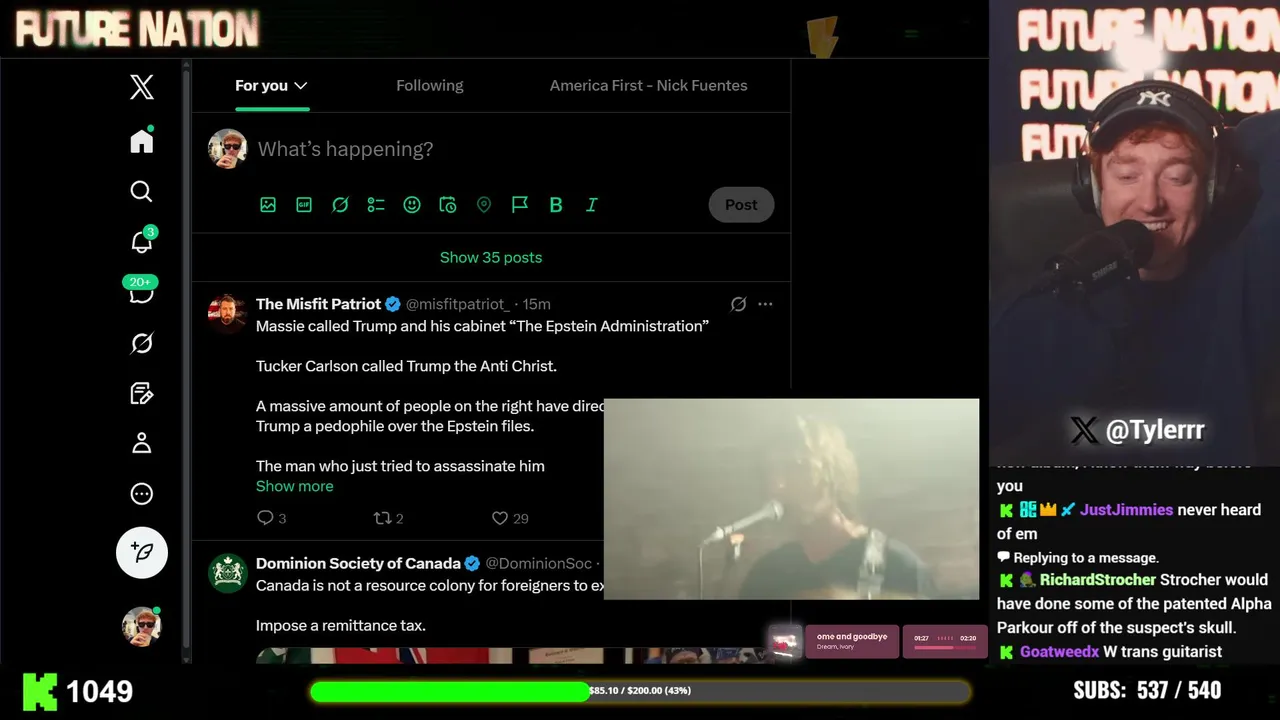Screen dimensions: 1280x720
Task: Click Show more on Misfit Patriot post
Action: tap(295, 486)
